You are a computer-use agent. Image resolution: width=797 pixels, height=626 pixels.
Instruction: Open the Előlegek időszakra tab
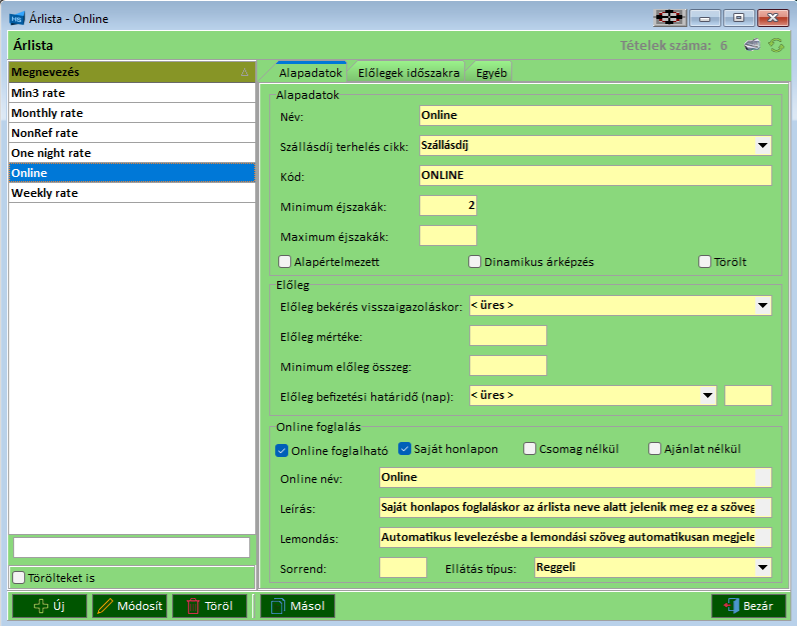pyautogui.click(x=408, y=73)
